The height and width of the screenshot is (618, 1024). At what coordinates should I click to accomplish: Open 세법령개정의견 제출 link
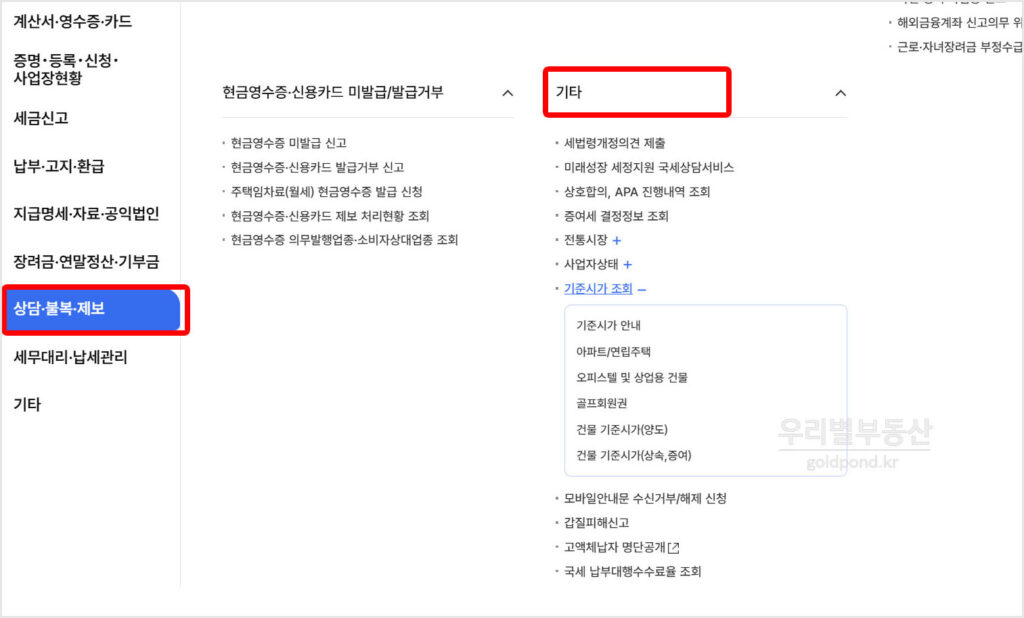click(x=615, y=143)
